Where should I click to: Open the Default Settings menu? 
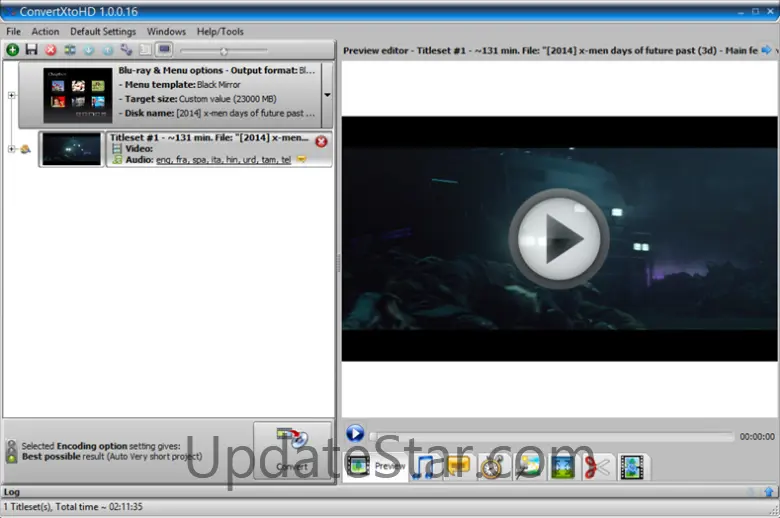pos(103,31)
